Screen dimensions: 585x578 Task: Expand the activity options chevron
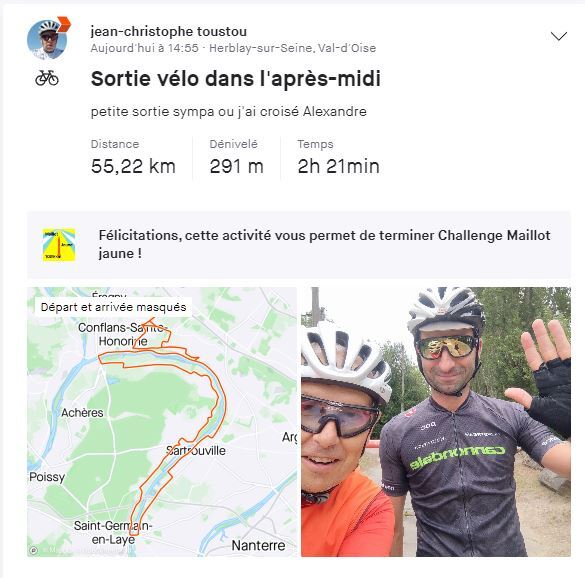click(559, 36)
